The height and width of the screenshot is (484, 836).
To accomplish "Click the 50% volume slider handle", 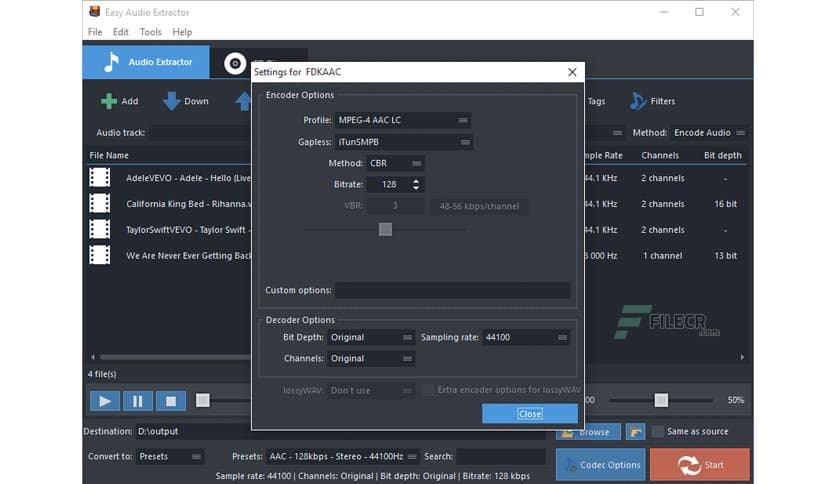I will click(x=661, y=400).
